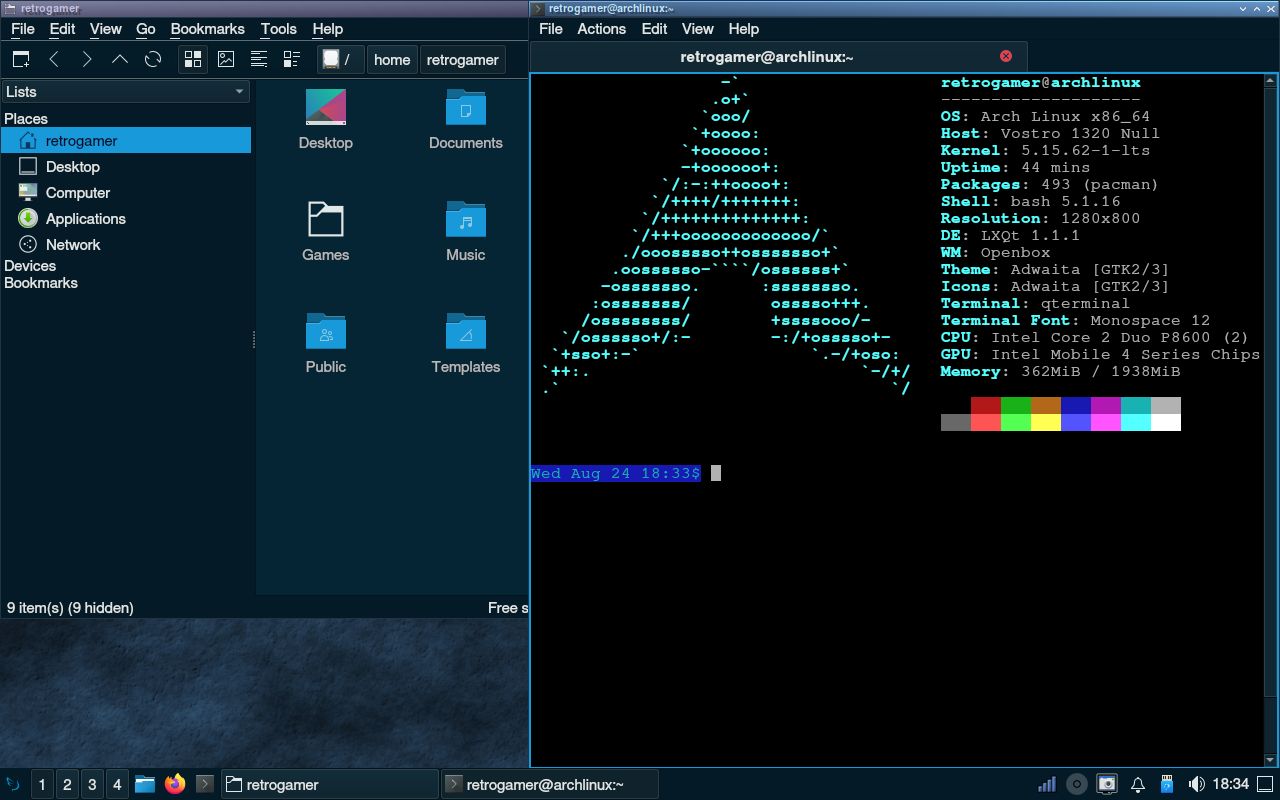Click the 18:34 panel clock

1231,784
